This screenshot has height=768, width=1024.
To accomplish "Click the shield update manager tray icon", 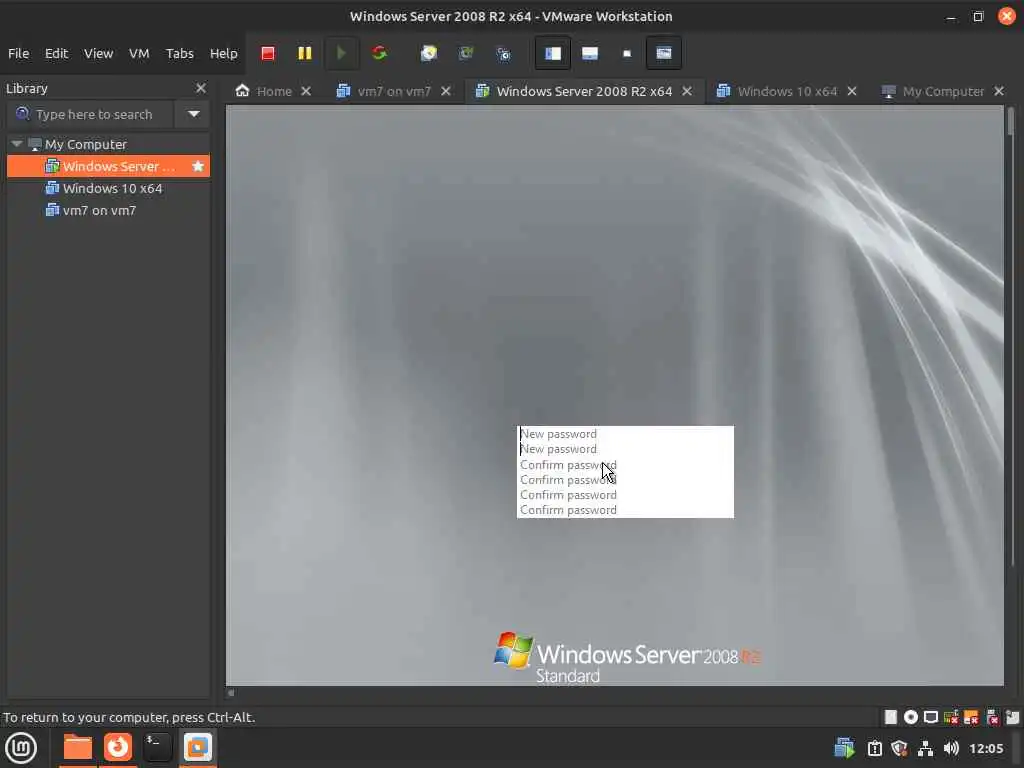I will coord(900,748).
